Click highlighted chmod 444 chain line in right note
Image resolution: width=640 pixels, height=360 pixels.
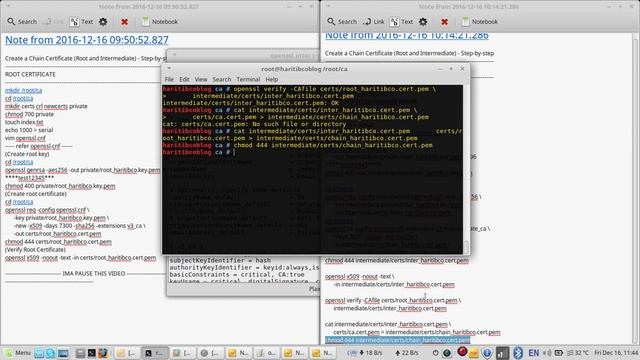click(398, 340)
